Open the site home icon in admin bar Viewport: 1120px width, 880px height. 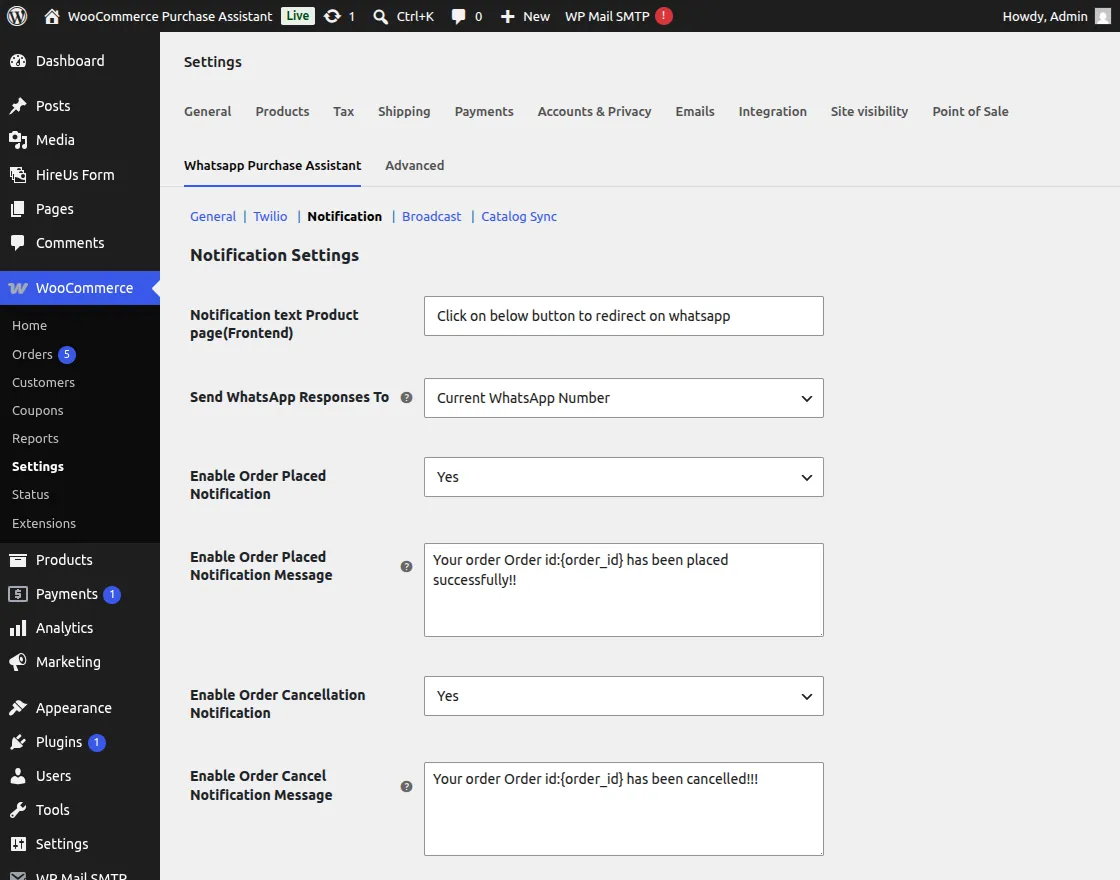coord(51,16)
